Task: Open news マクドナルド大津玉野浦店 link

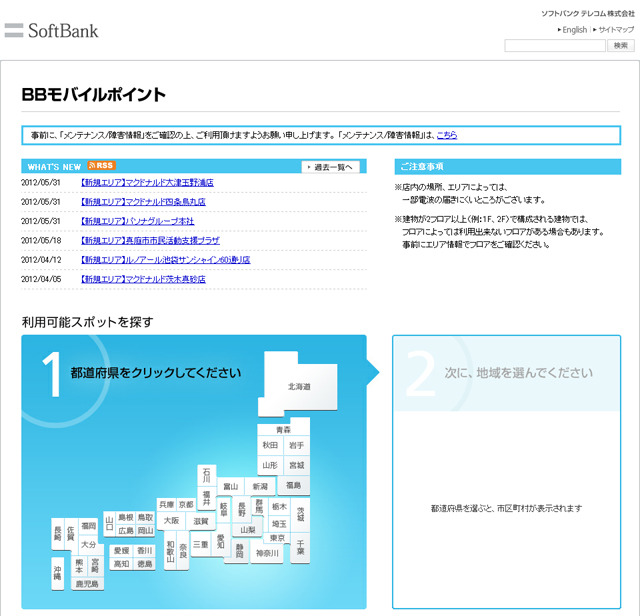Action: pyautogui.click(x=147, y=182)
